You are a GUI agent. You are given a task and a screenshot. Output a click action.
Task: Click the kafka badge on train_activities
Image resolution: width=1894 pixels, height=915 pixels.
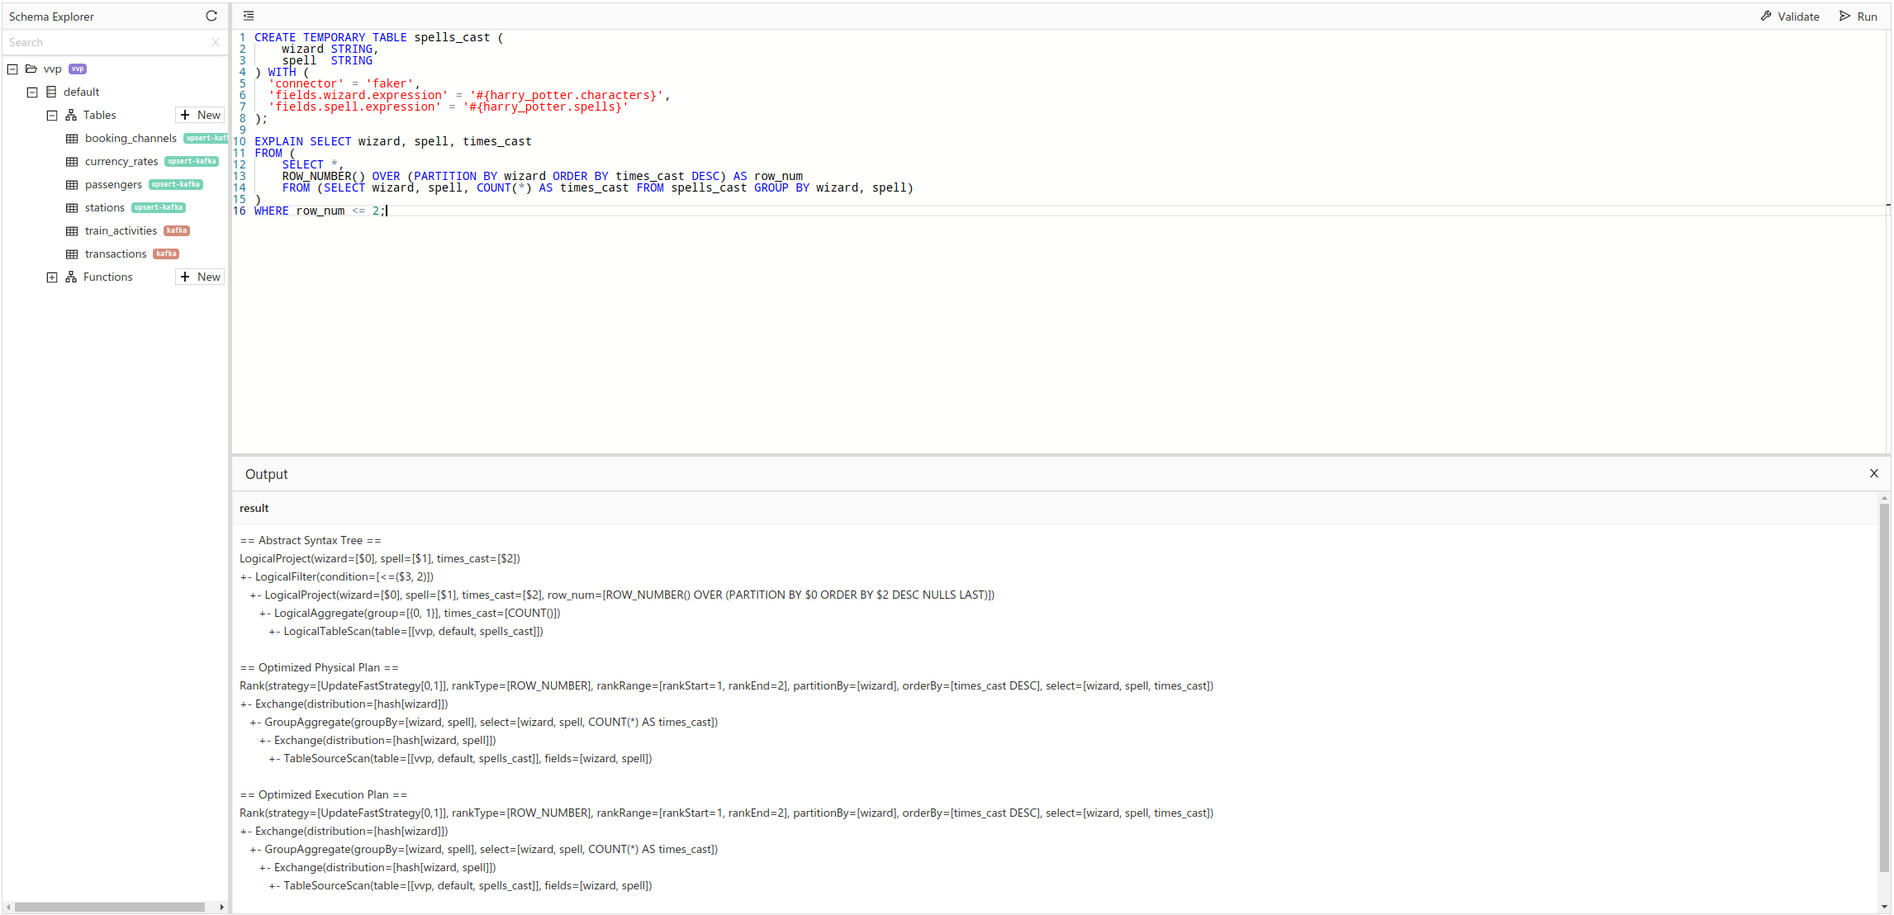pos(177,230)
